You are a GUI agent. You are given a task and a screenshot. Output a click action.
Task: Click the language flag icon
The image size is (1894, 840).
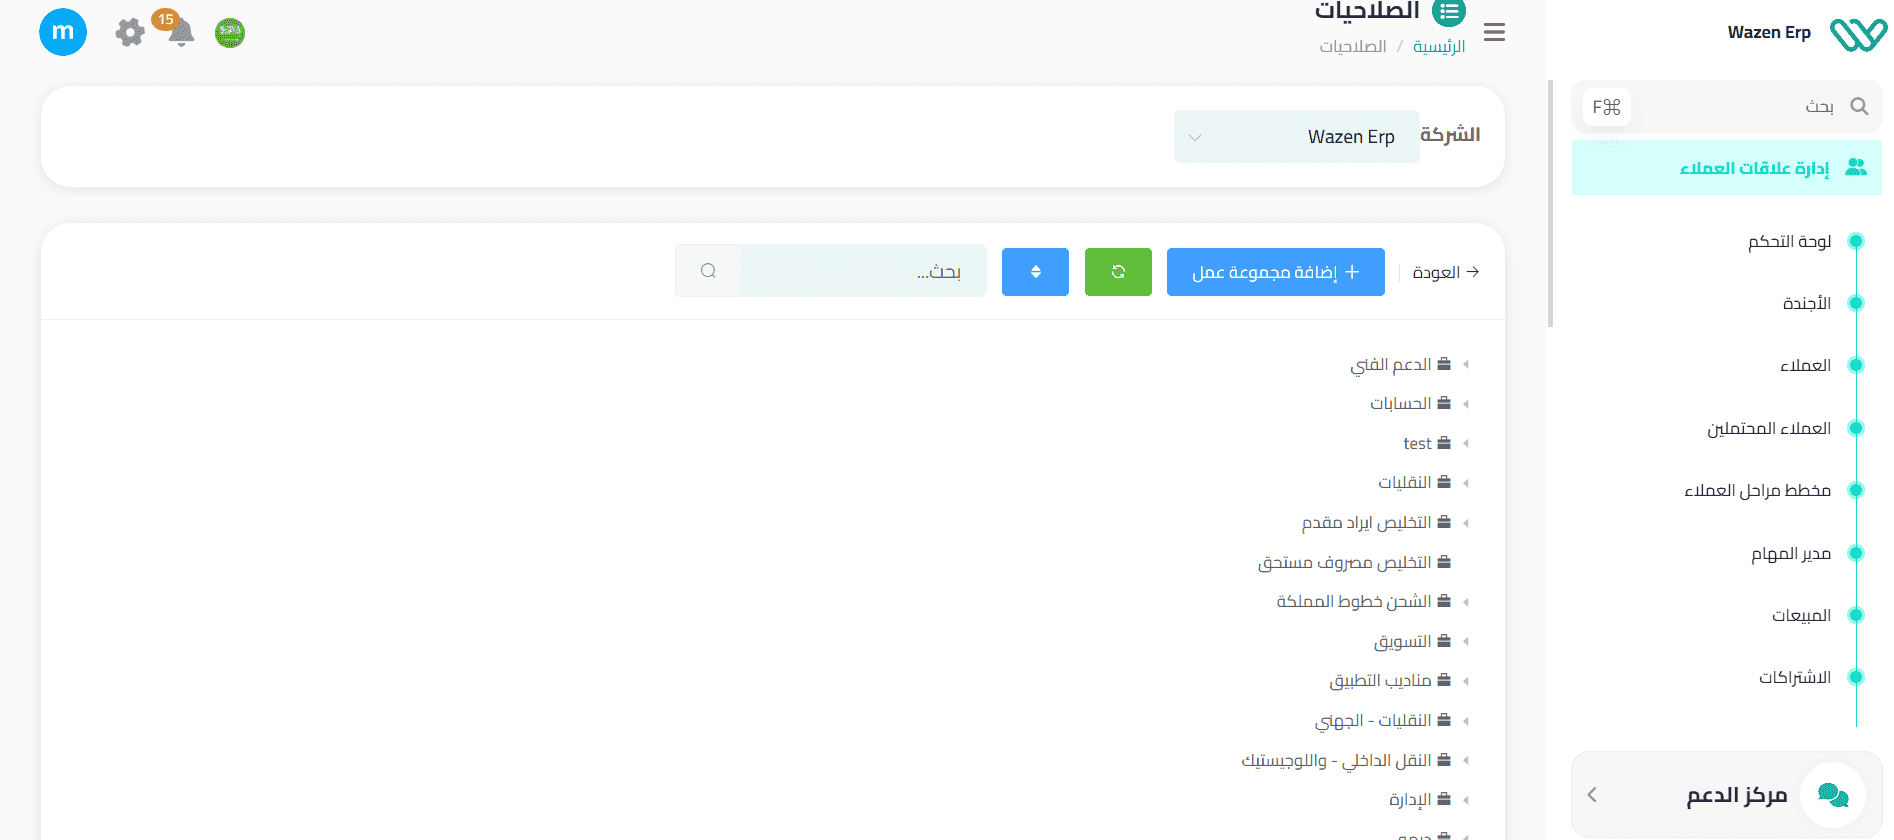[230, 33]
